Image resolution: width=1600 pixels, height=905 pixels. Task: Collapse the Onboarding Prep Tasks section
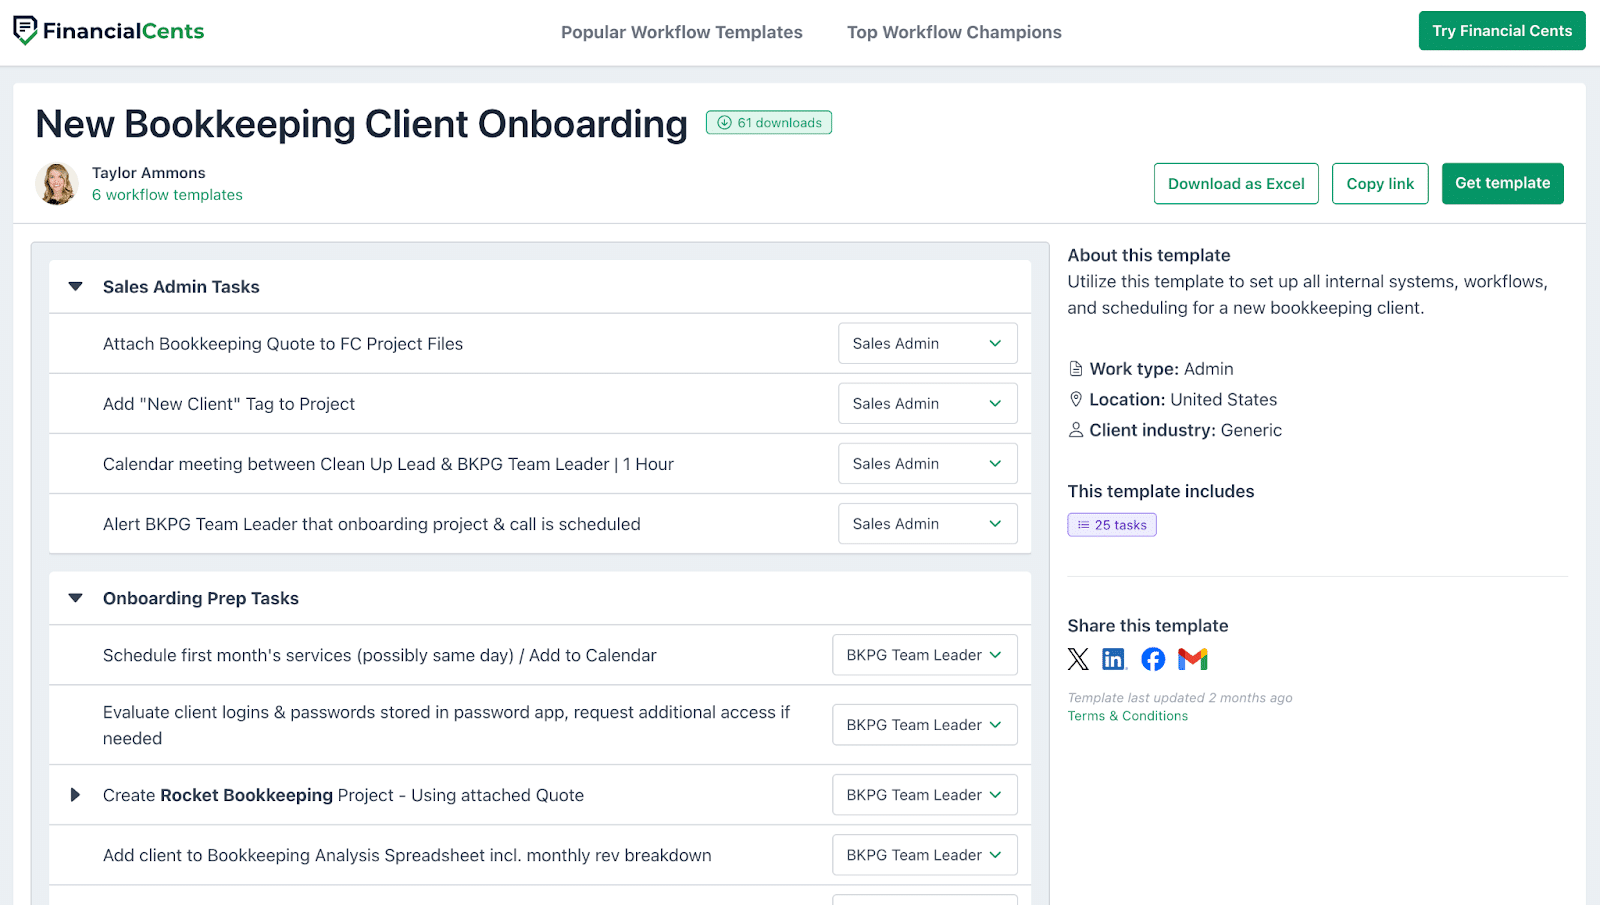pyautogui.click(x=75, y=598)
